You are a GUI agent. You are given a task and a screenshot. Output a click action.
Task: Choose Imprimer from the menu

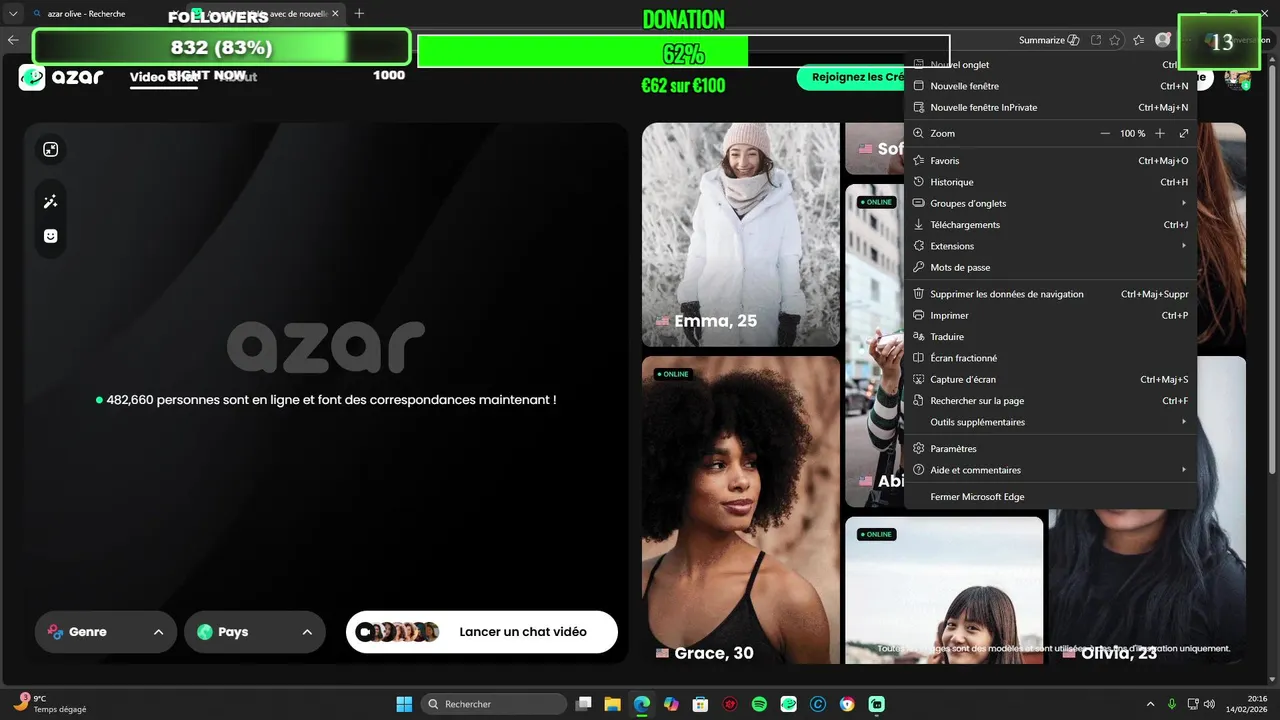coord(1050,315)
